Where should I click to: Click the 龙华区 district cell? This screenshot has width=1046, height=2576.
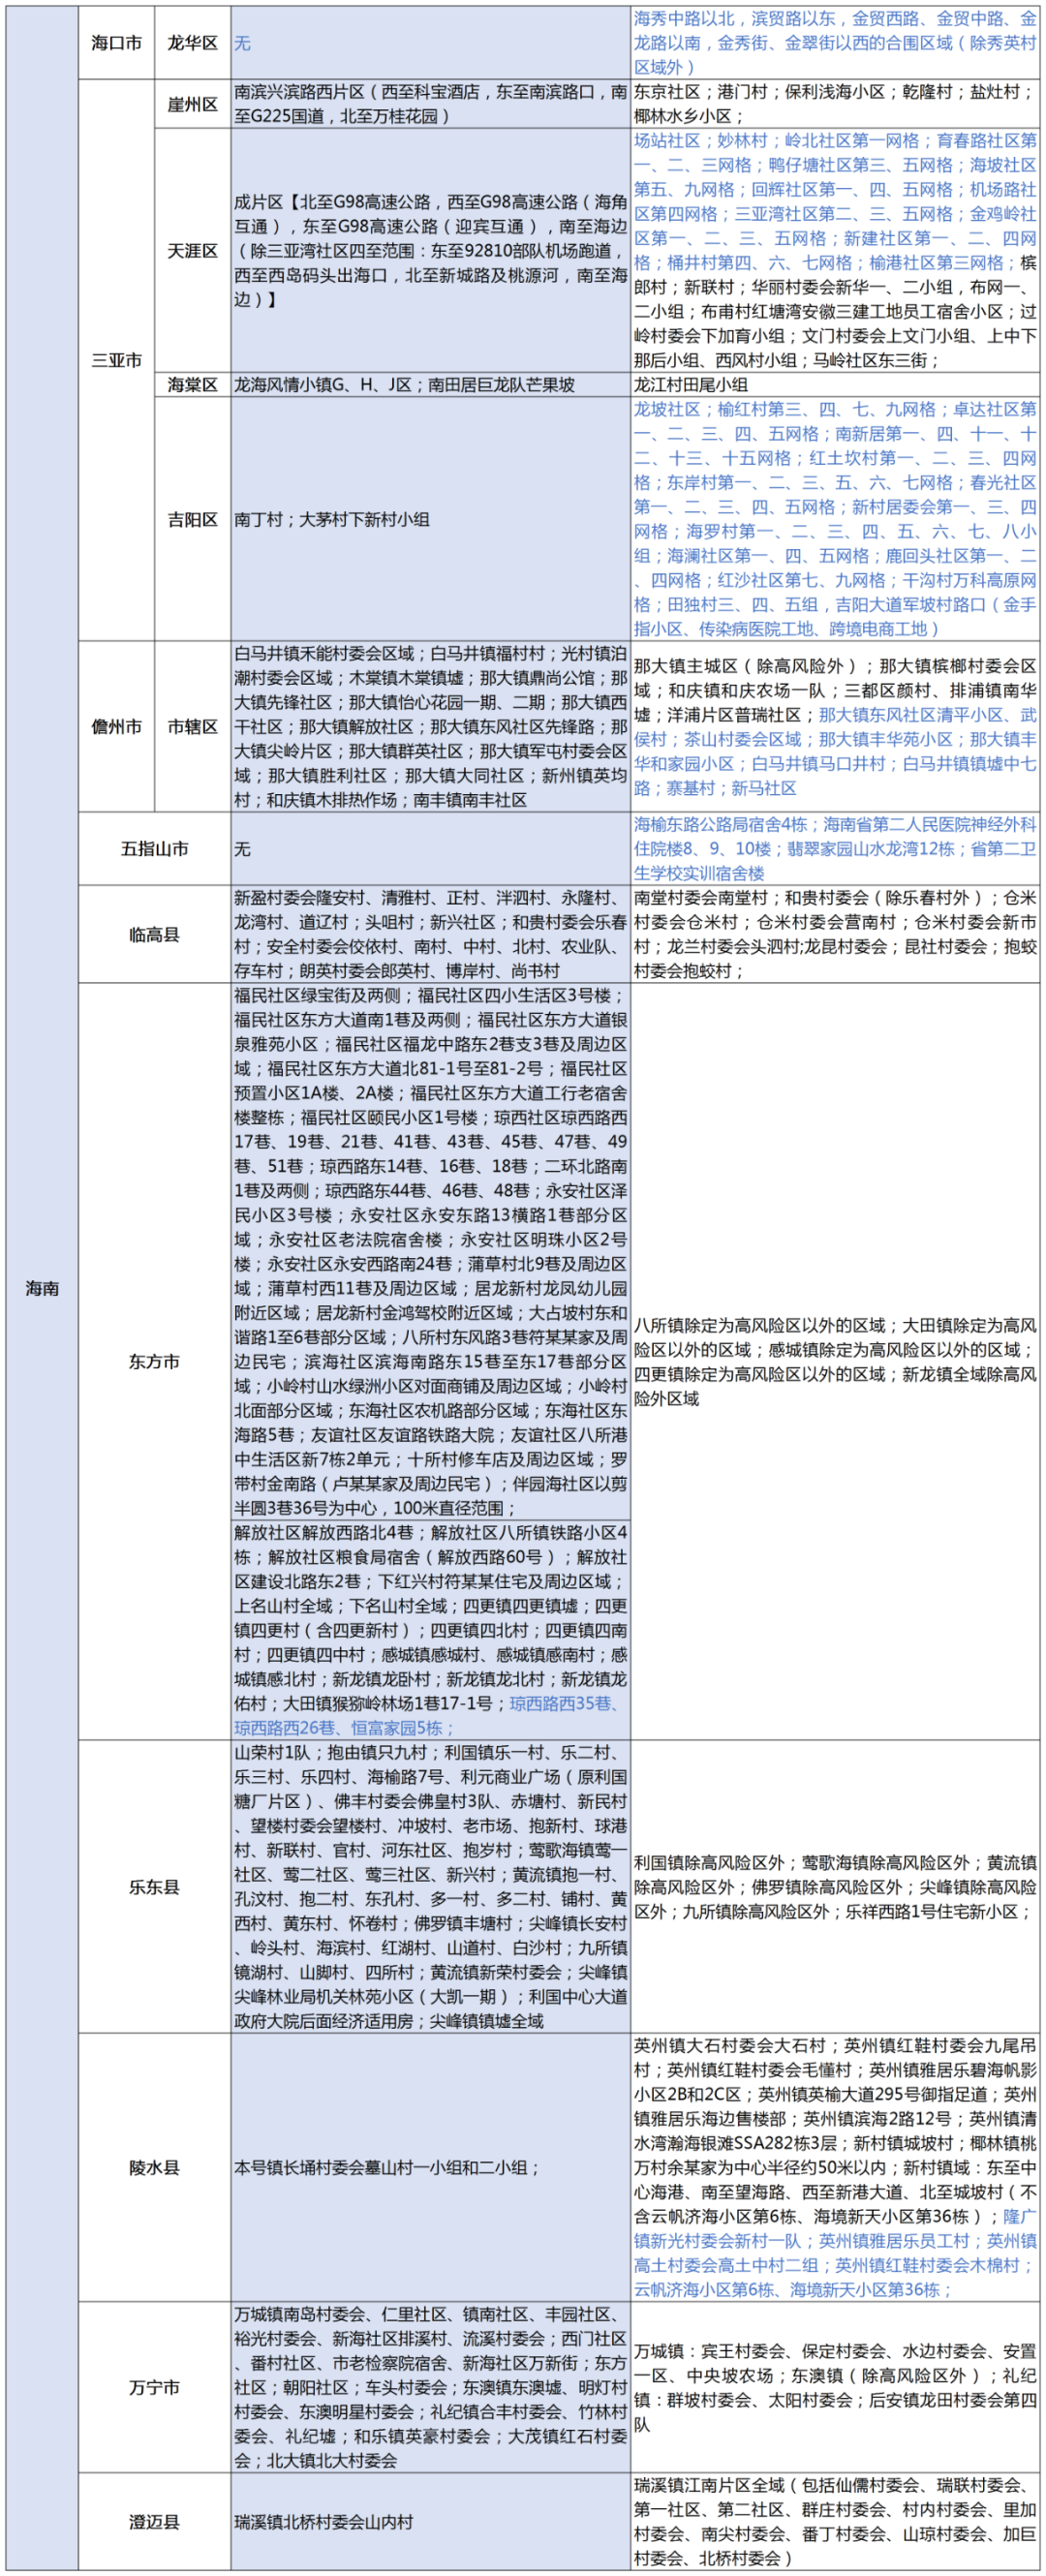coord(193,43)
